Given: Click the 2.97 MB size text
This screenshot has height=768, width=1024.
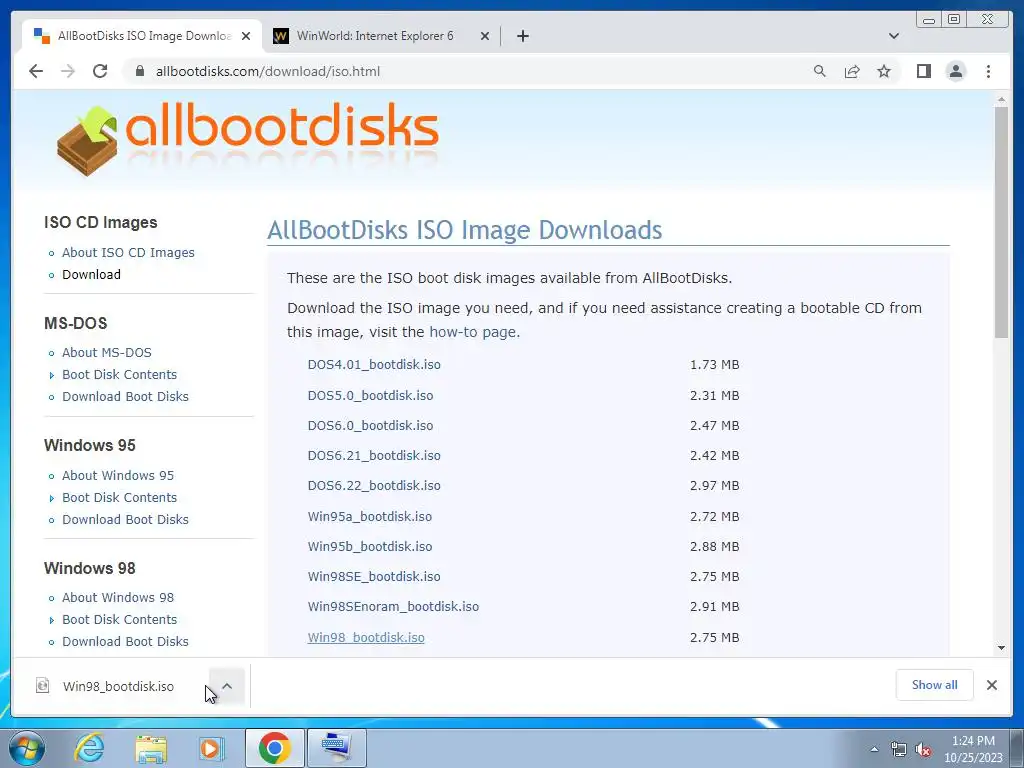Looking at the screenshot, I should (x=714, y=485).
